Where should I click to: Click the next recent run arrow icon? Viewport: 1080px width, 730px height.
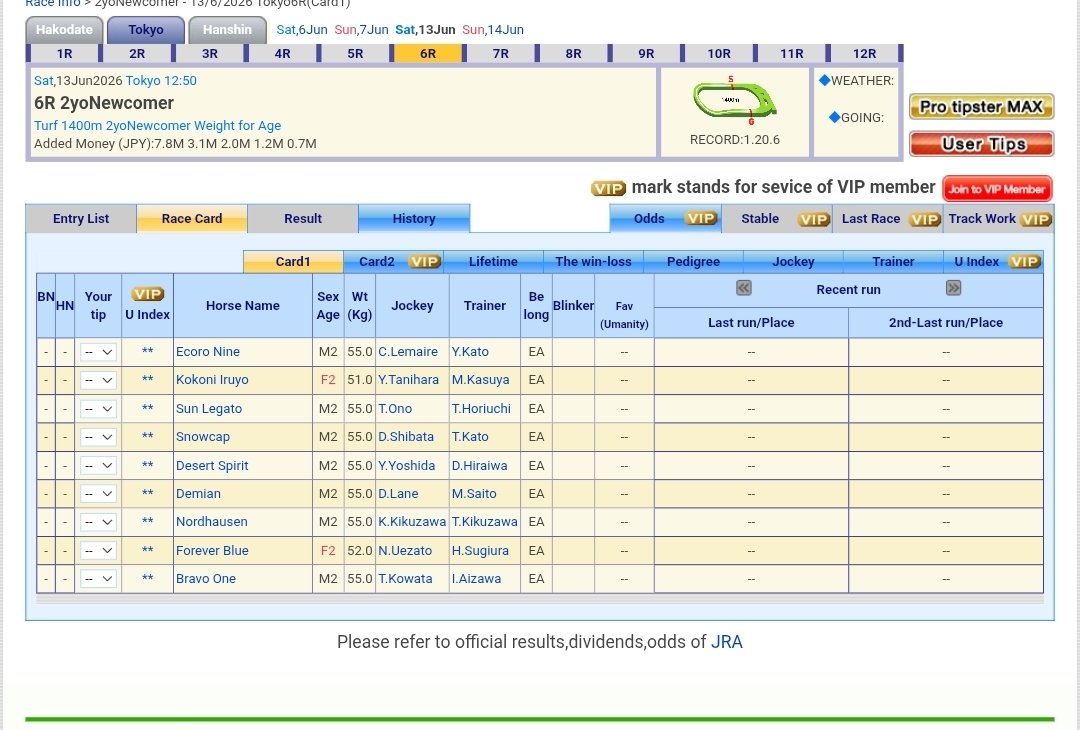coord(953,288)
